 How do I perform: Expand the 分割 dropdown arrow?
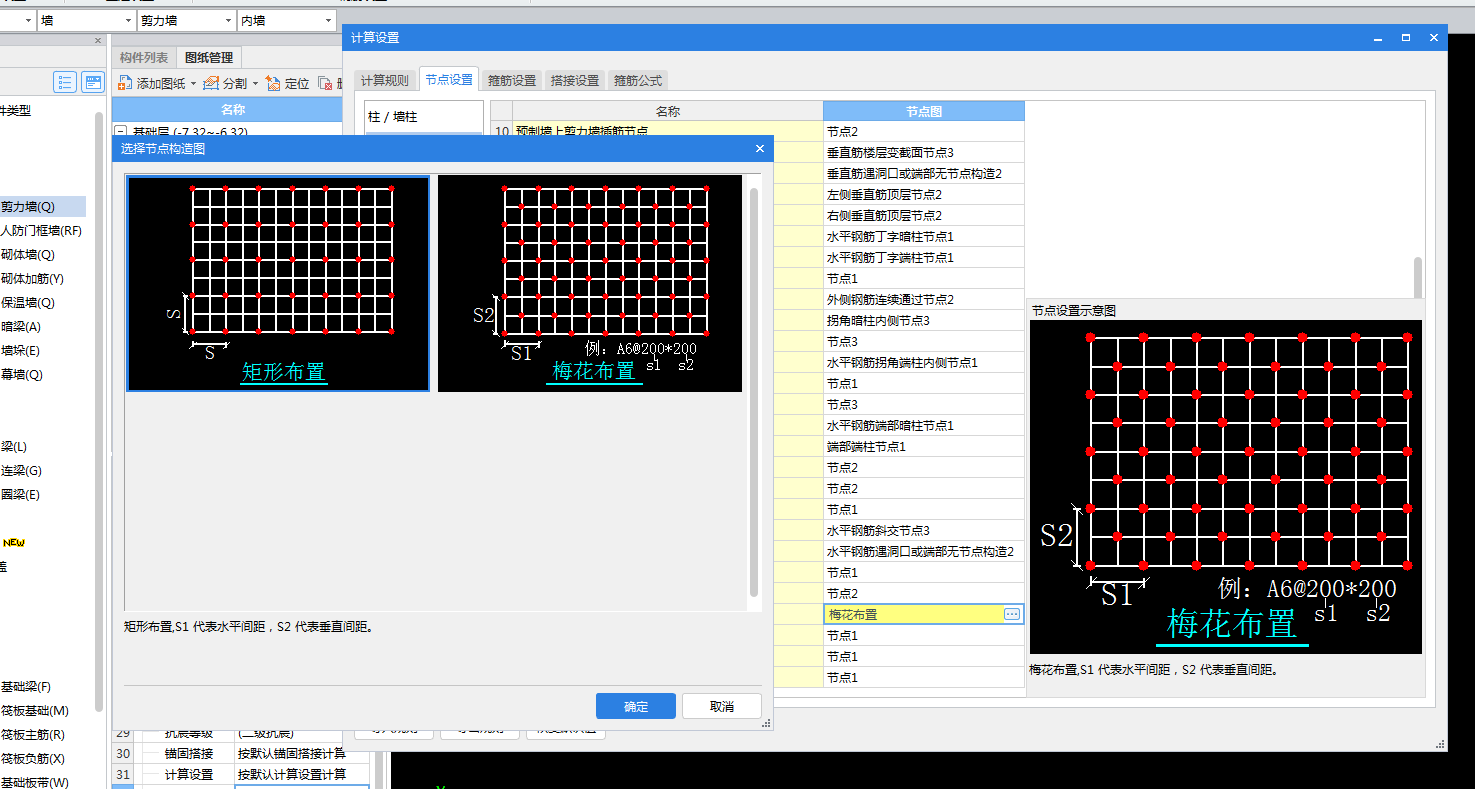click(x=255, y=84)
